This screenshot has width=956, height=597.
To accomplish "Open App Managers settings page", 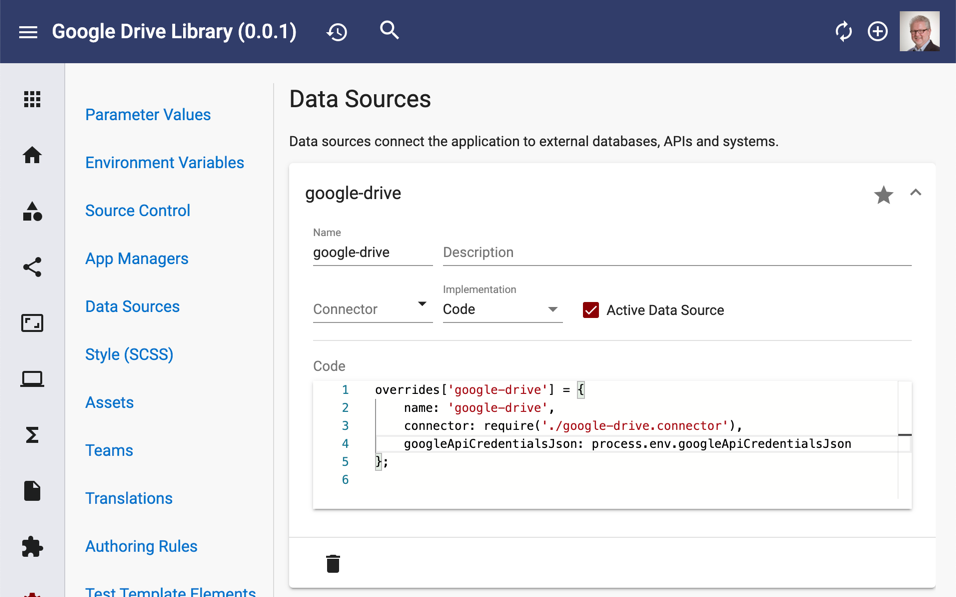I will point(137,259).
